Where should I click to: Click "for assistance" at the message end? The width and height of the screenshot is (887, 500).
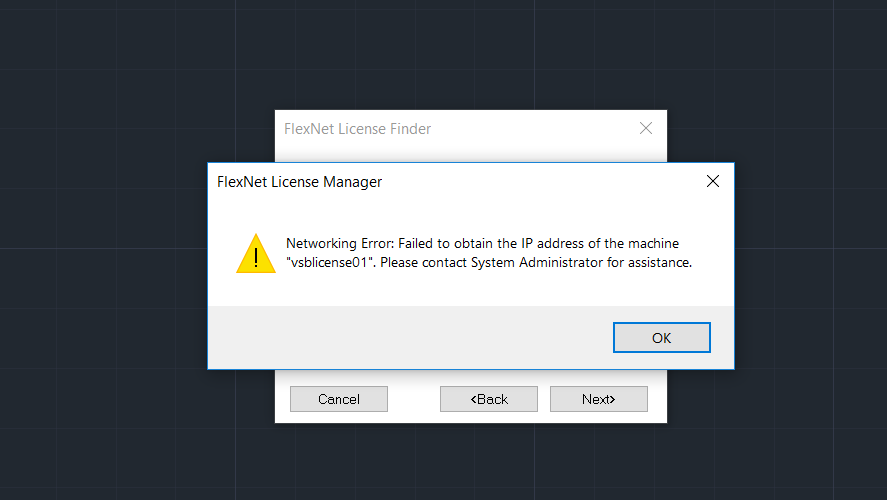[649, 262]
